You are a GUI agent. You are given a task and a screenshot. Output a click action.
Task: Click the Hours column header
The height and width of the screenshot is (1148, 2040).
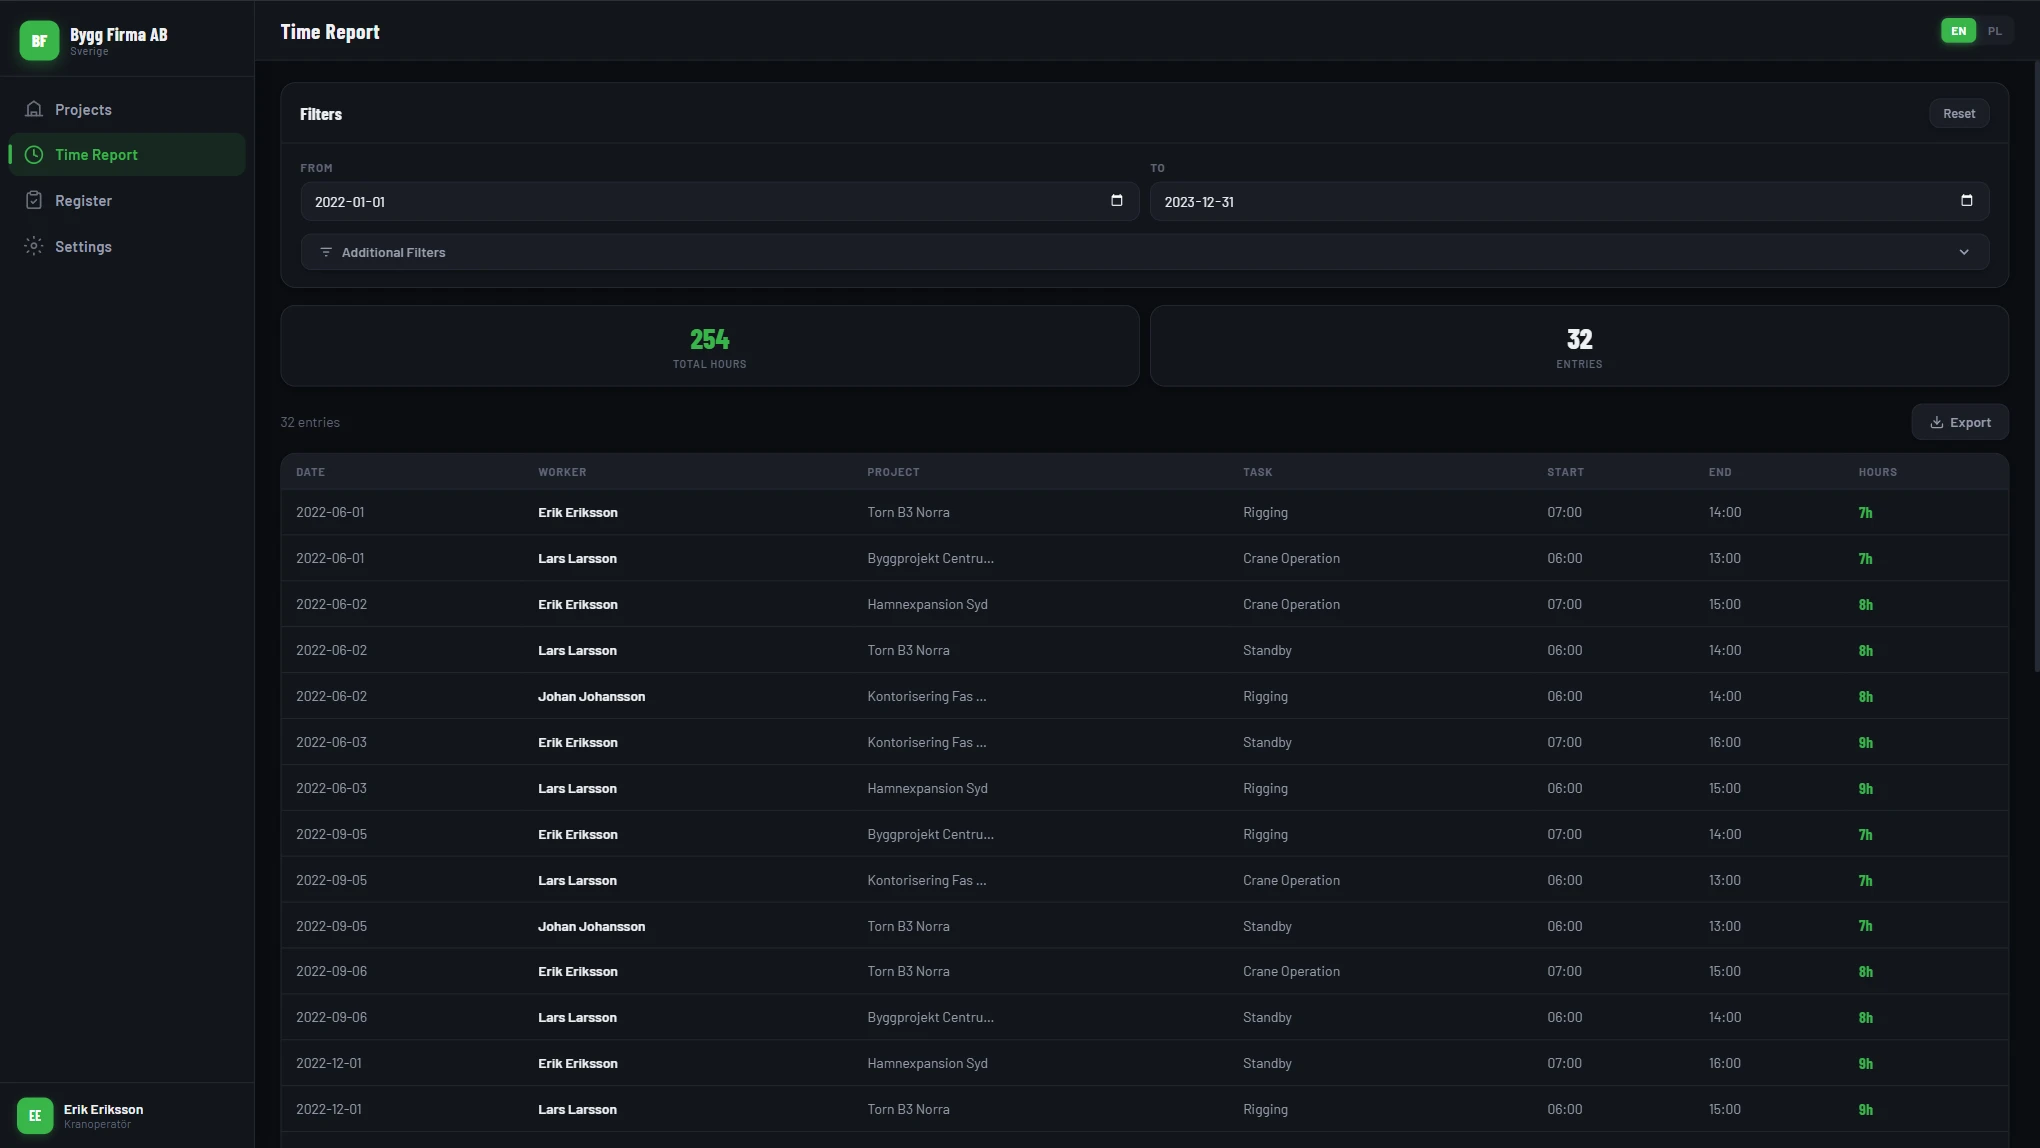[x=1877, y=472]
